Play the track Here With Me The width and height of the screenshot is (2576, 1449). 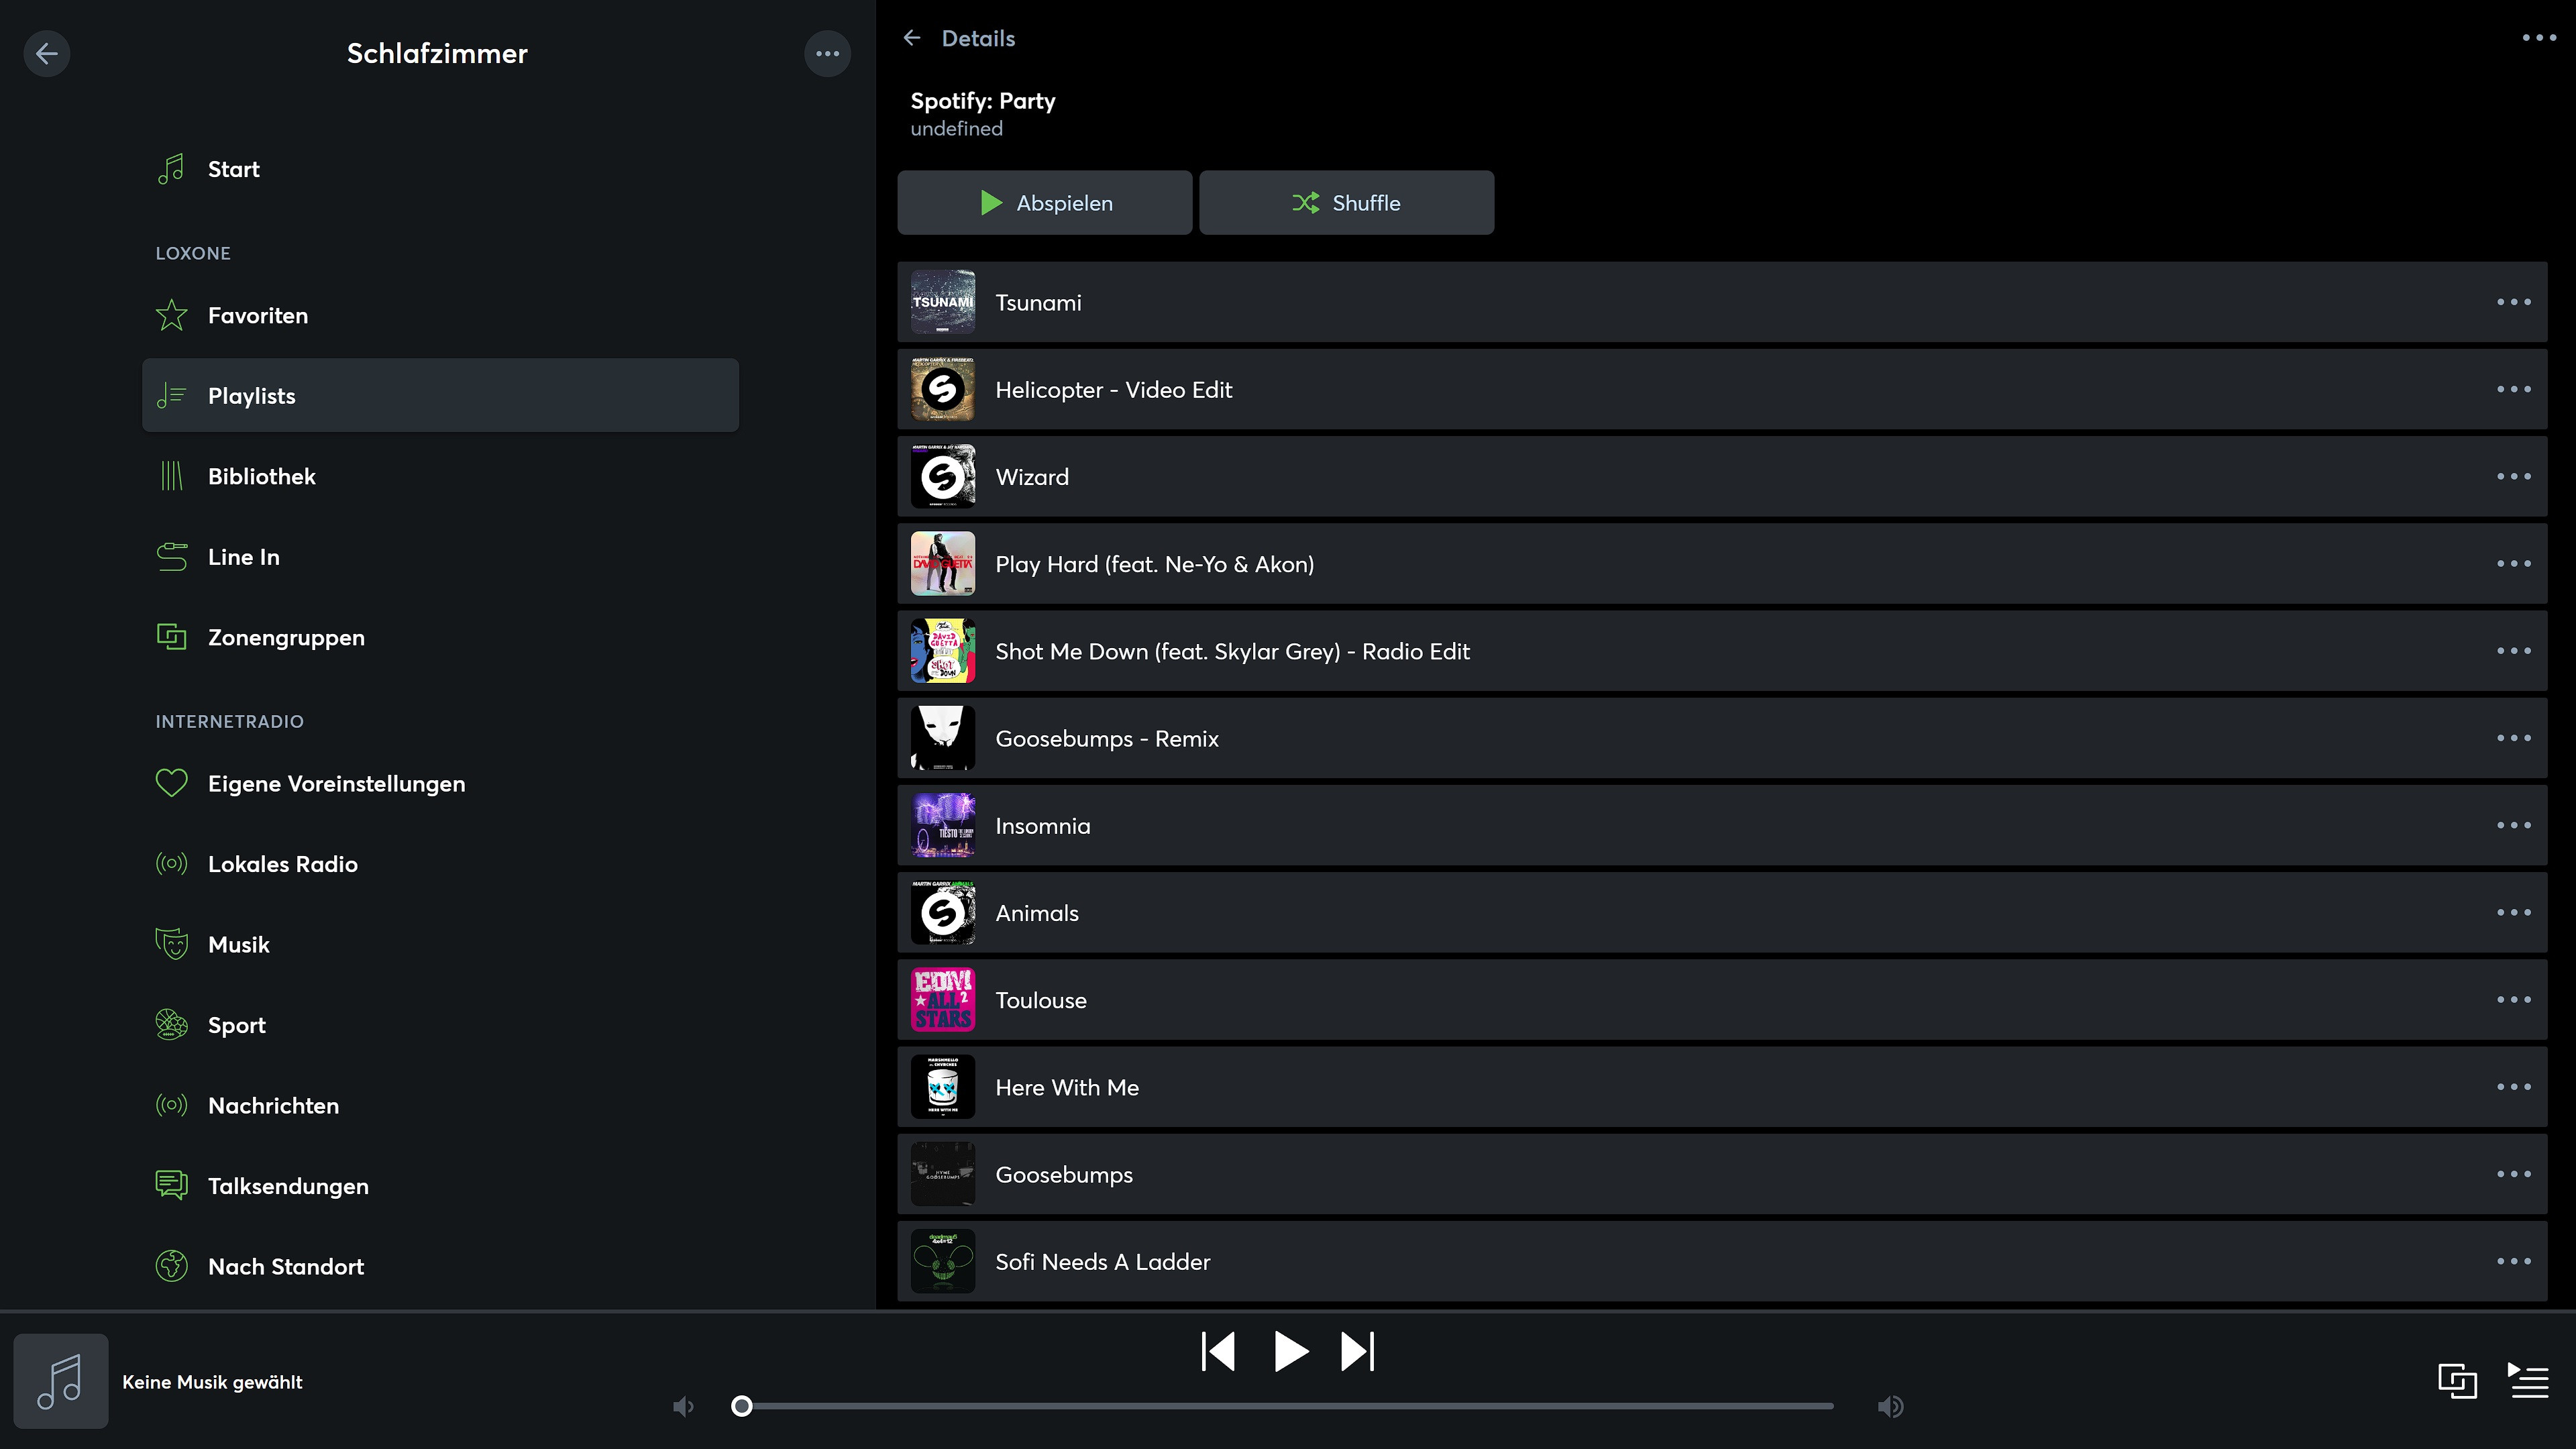[1722, 1087]
